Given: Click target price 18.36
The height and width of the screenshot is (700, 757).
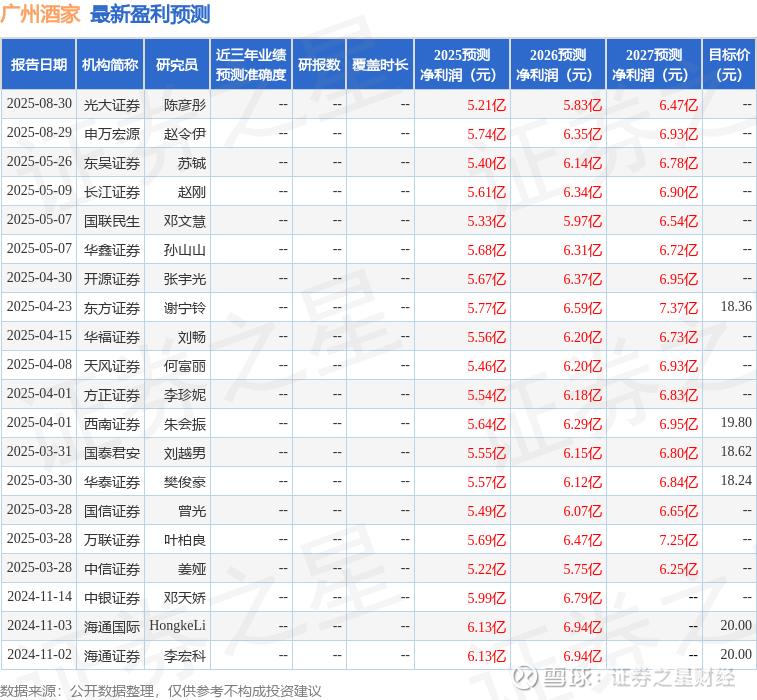Looking at the screenshot, I should (736, 307).
